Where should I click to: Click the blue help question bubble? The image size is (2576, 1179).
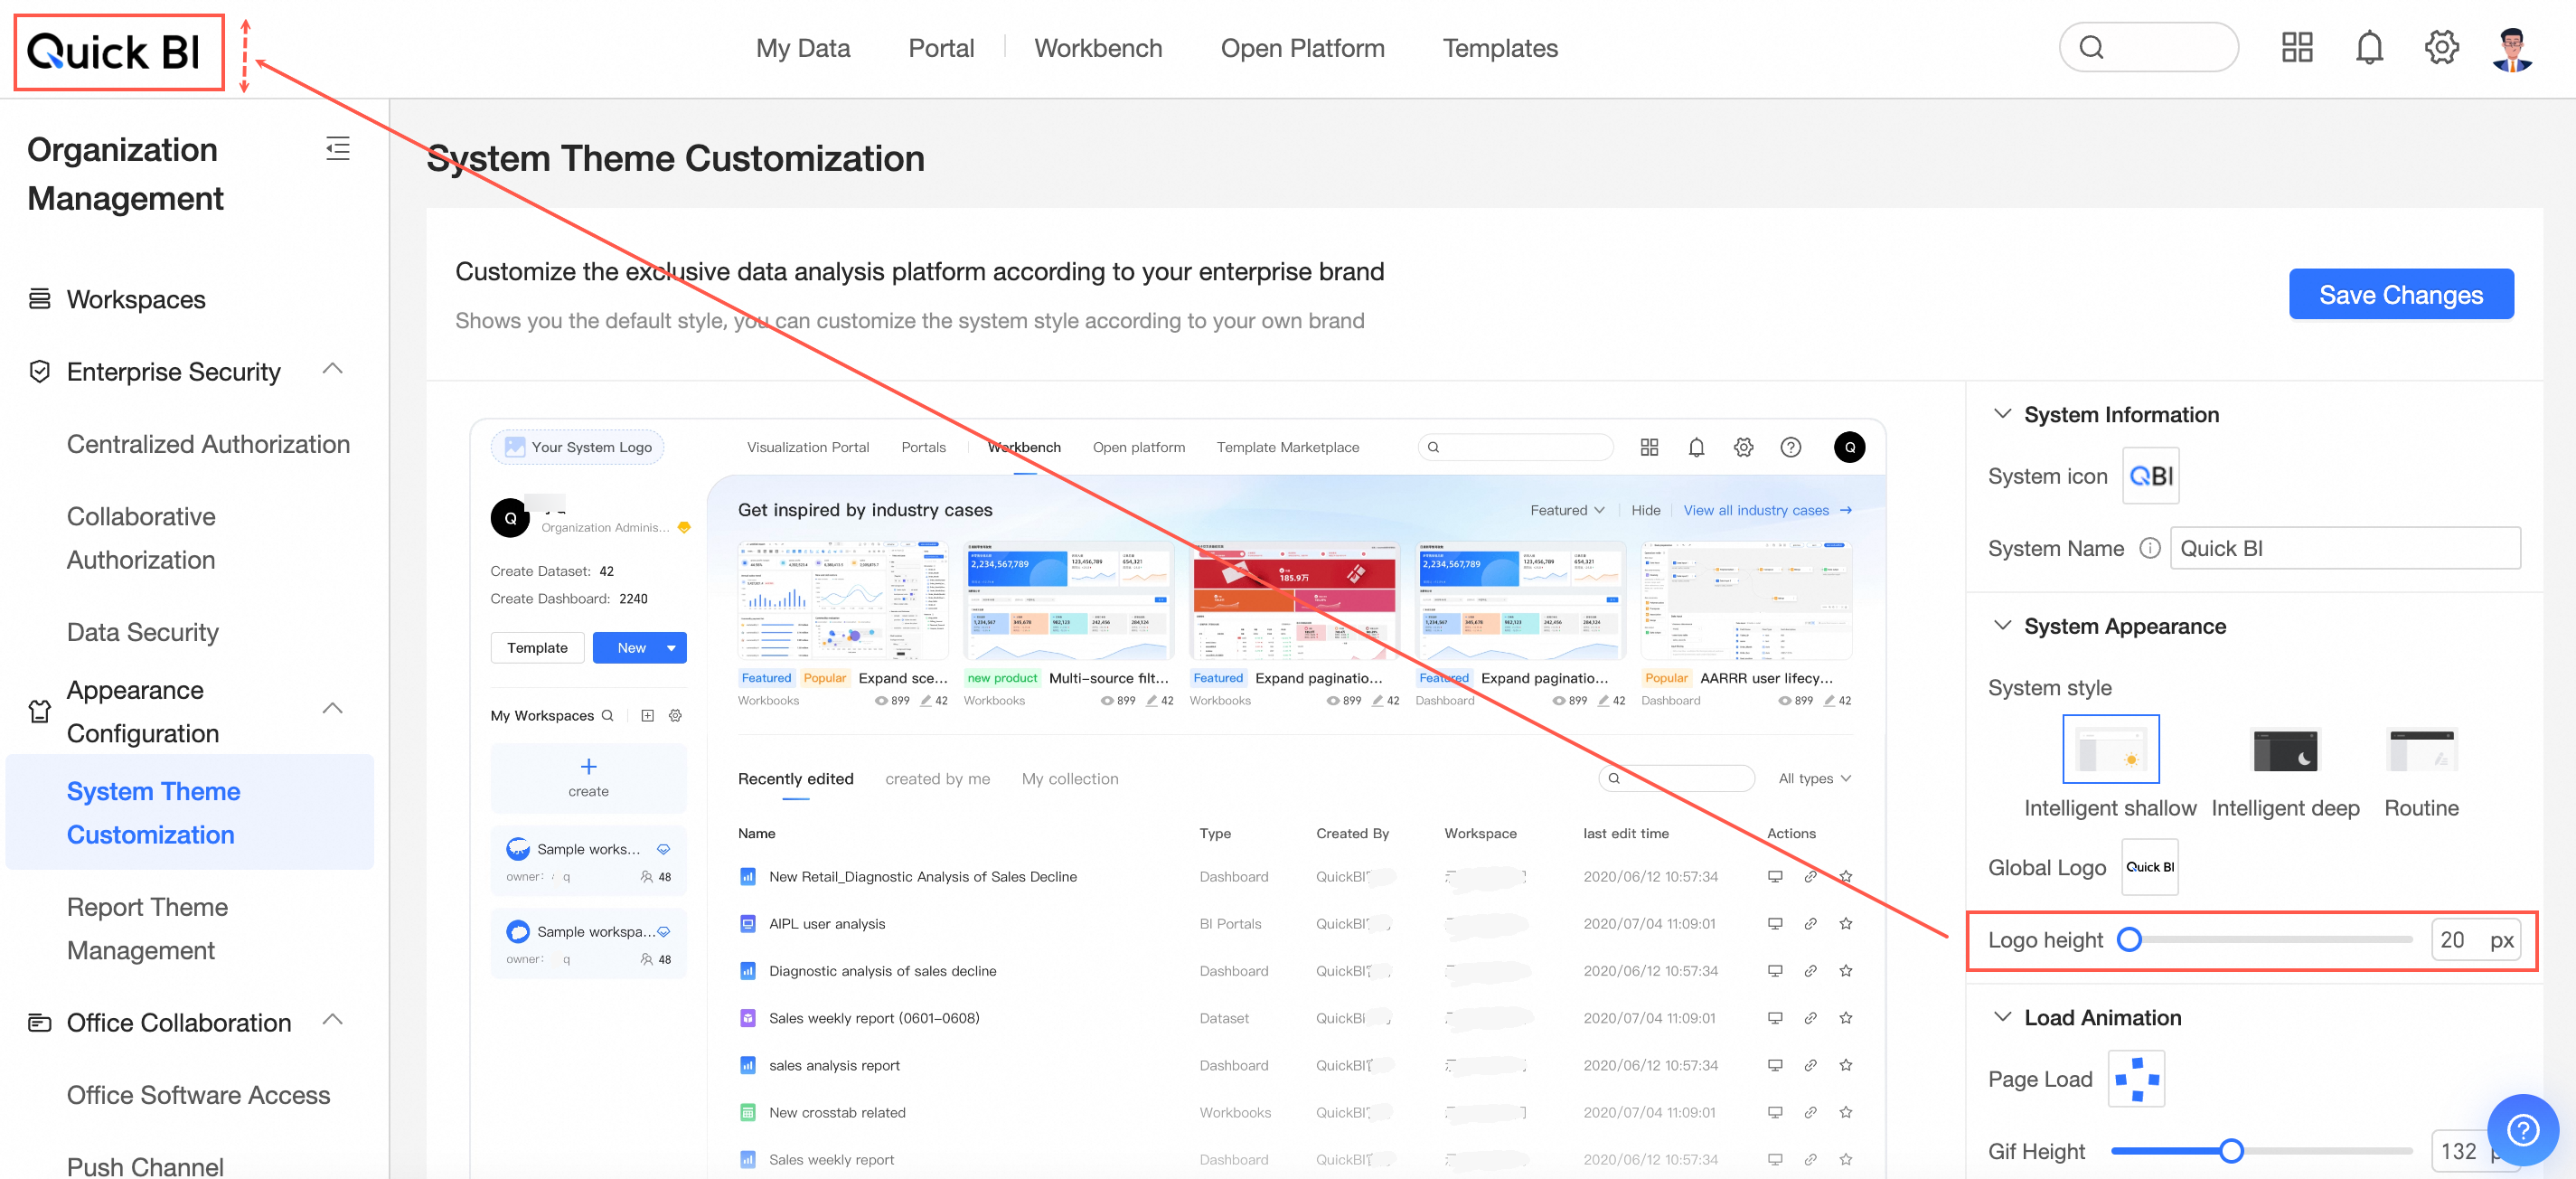tap(2522, 1129)
